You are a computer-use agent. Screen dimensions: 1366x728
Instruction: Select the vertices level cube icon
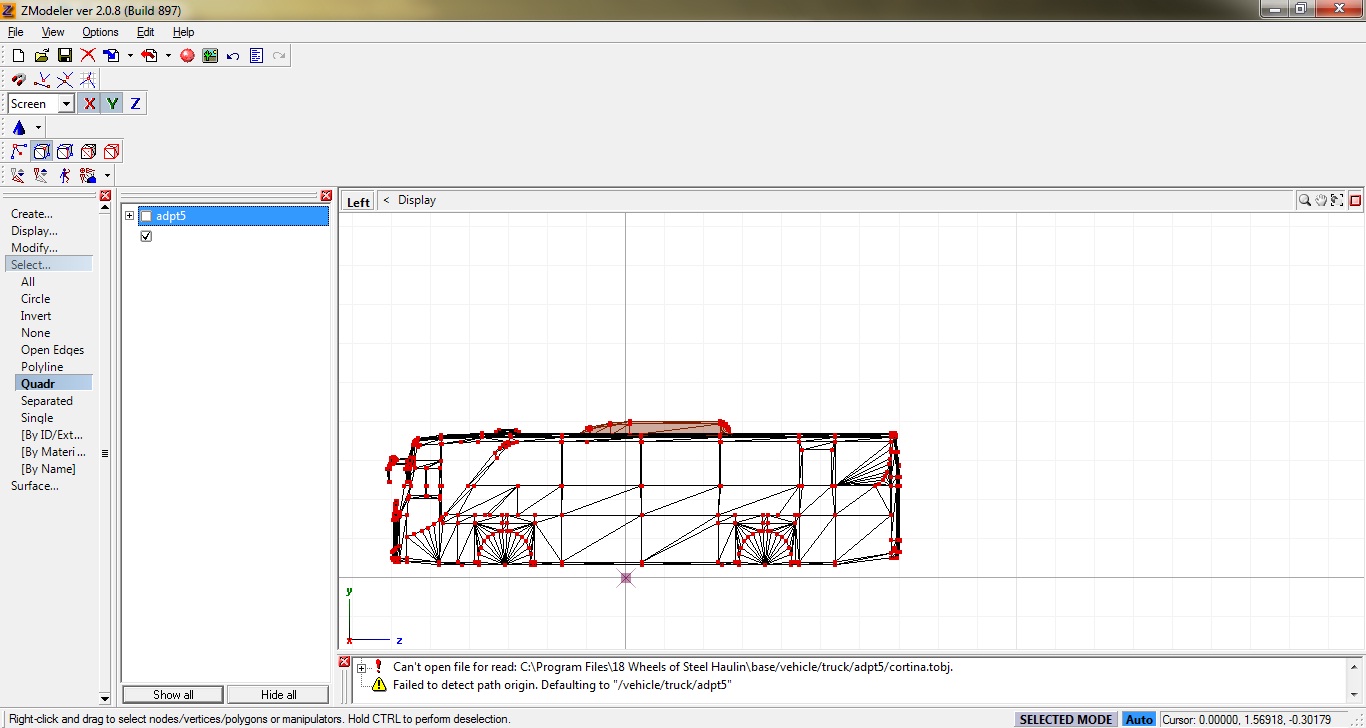pyautogui.click(x=41, y=151)
